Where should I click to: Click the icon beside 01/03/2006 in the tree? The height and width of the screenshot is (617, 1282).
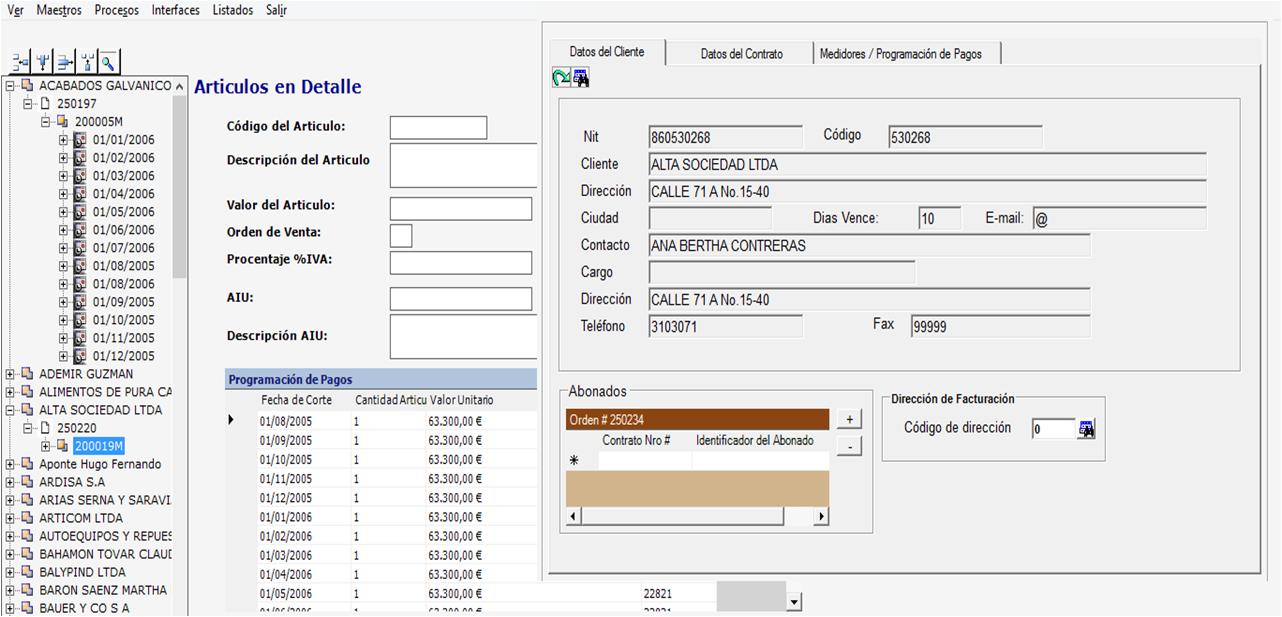81,176
